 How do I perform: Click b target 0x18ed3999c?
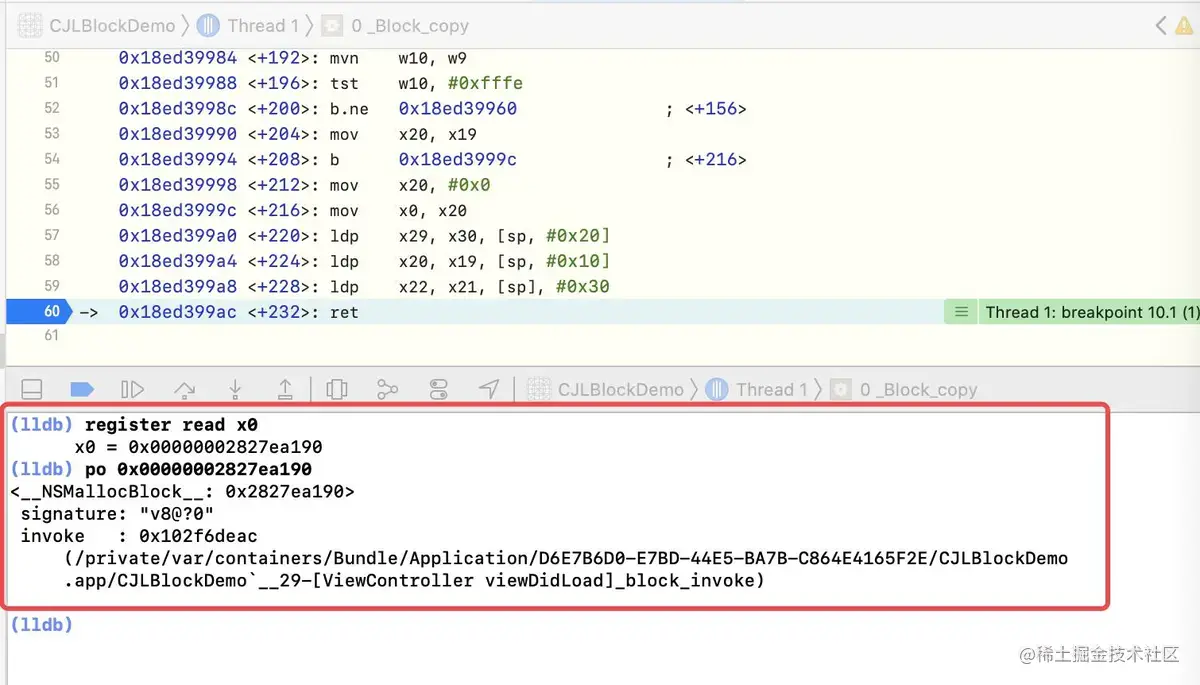[458, 159]
